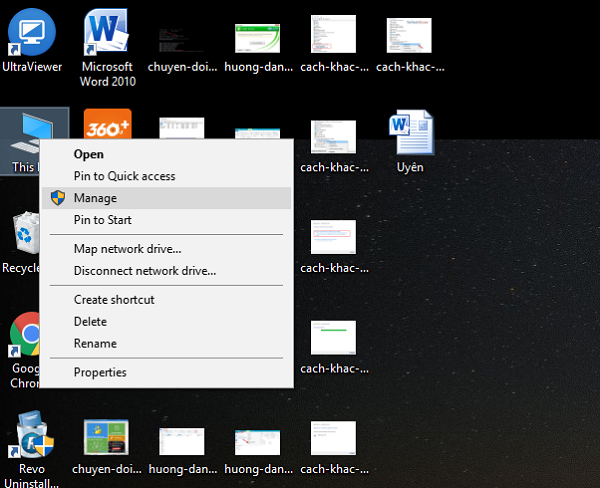
Task: Select Delete in the context menu
Action: click(x=91, y=322)
